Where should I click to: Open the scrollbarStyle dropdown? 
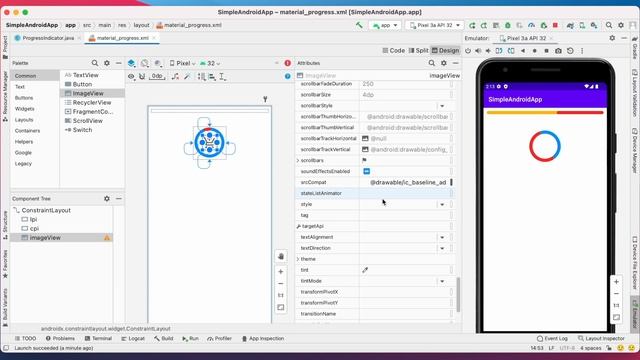442,106
